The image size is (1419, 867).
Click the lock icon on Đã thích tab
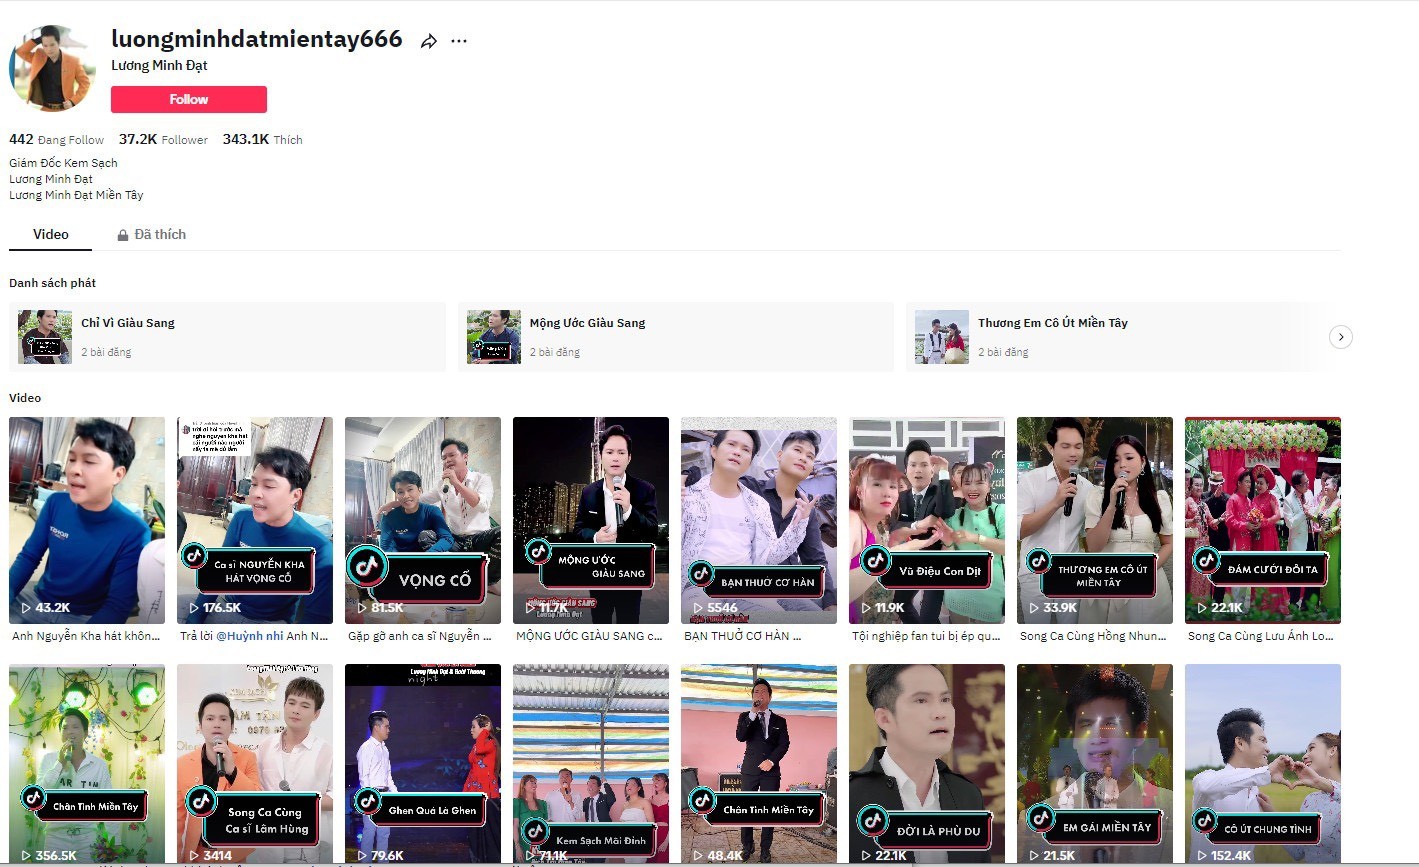(x=123, y=235)
